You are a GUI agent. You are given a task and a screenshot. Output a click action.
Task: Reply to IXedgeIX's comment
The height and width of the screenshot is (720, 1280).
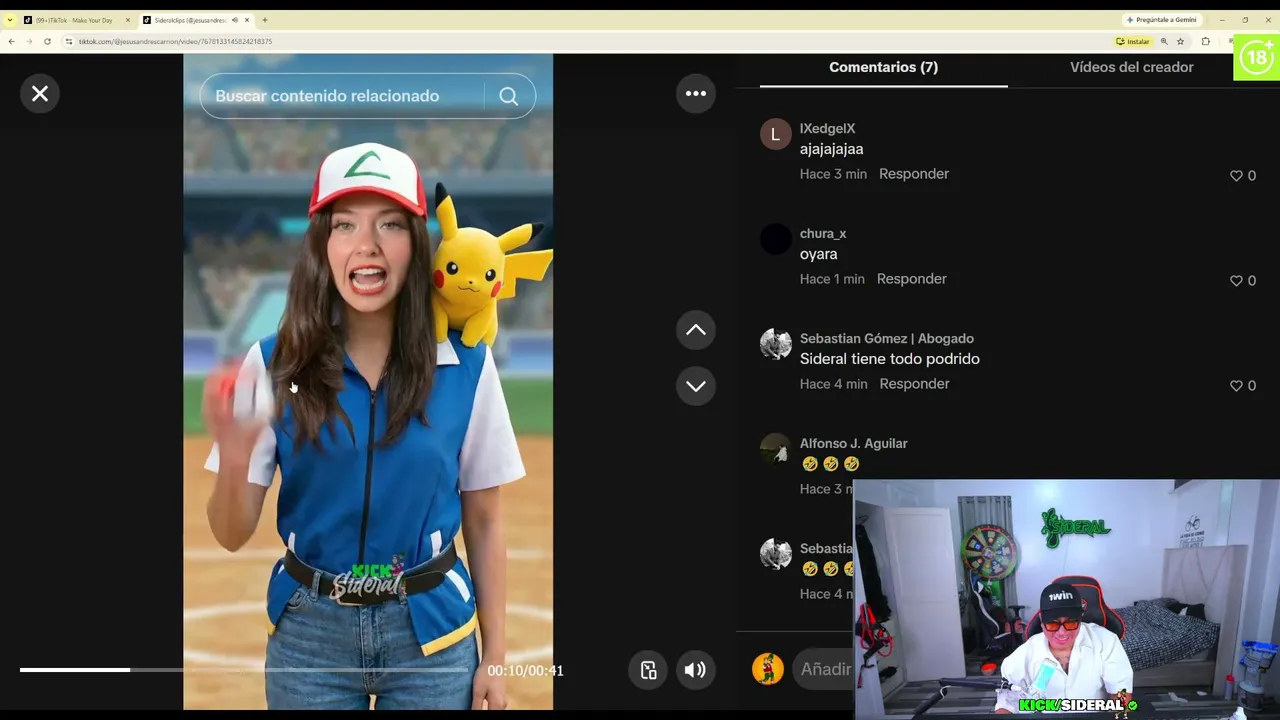click(x=914, y=174)
